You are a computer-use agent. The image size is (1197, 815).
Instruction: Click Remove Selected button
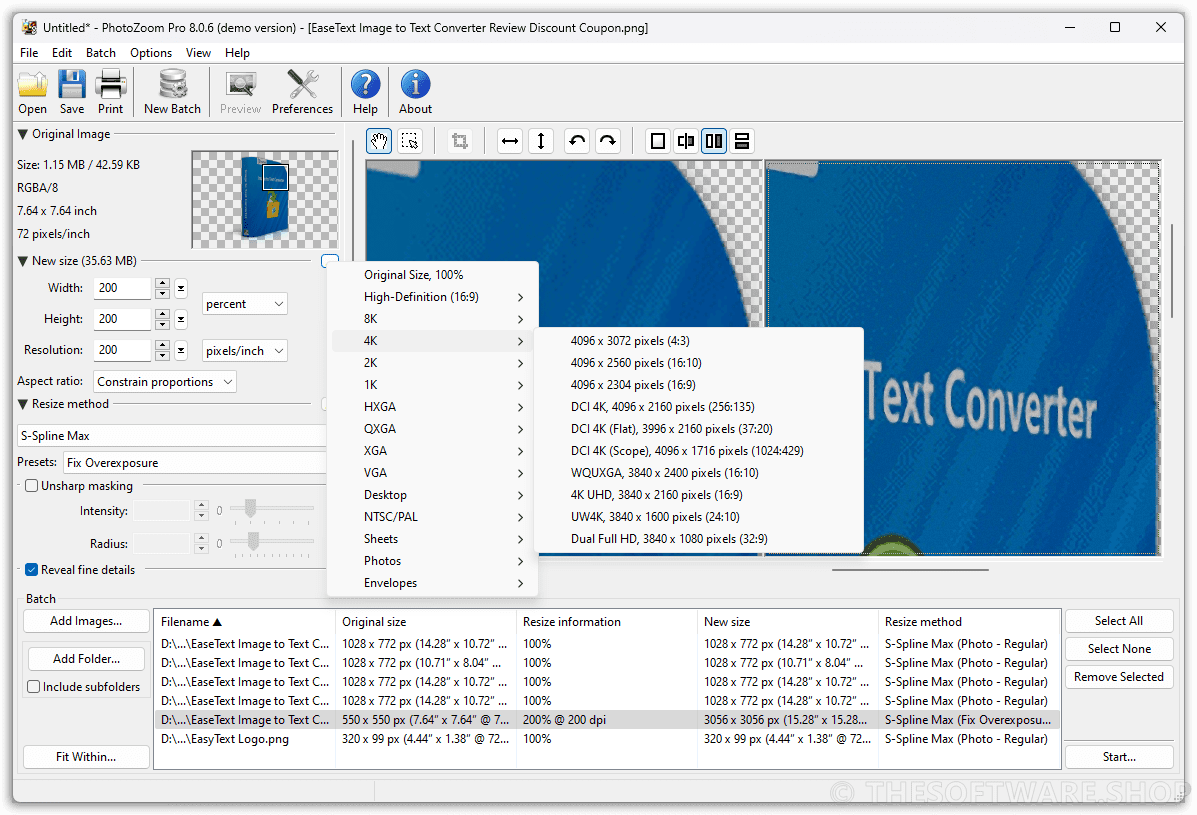1119,677
